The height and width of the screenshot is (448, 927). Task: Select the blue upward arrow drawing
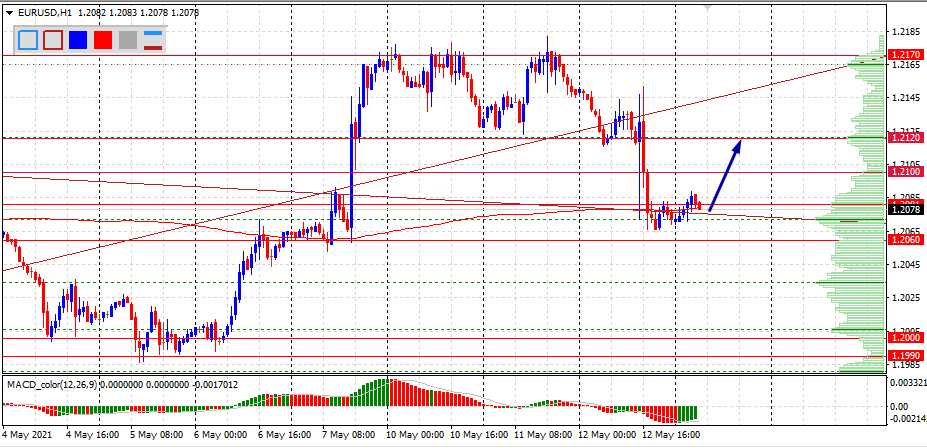[725, 174]
